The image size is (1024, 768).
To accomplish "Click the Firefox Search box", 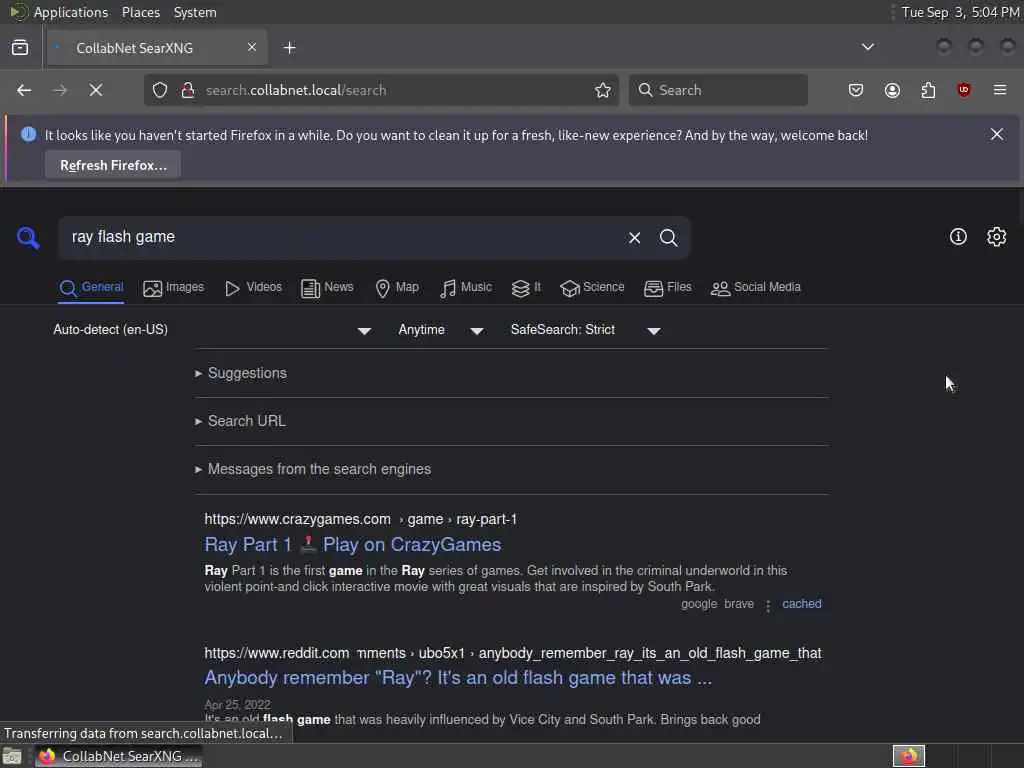I will pyautogui.click(x=718, y=90).
